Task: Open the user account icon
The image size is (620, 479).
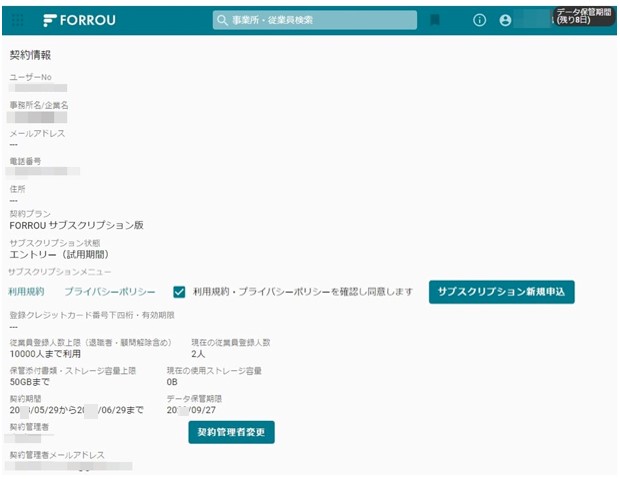Action: coord(505,20)
